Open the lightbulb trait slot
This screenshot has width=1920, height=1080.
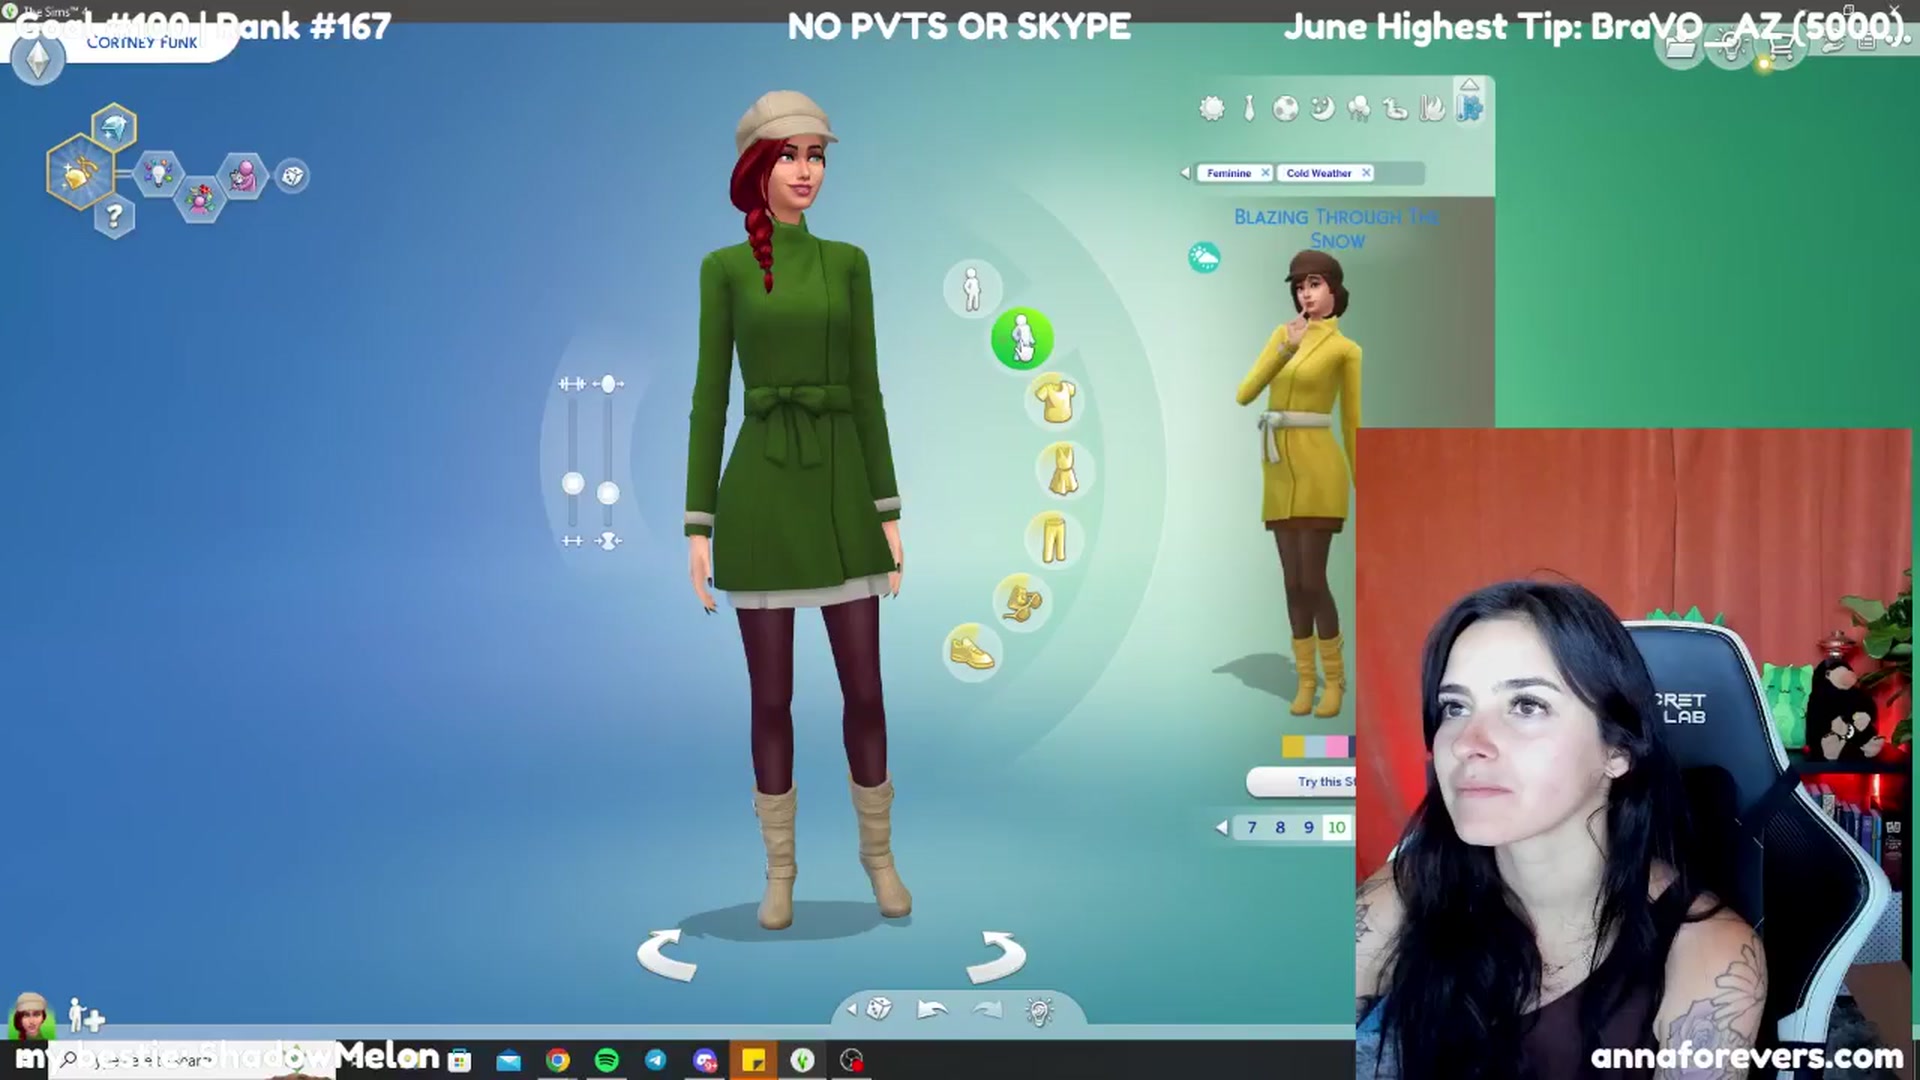click(157, 175)
